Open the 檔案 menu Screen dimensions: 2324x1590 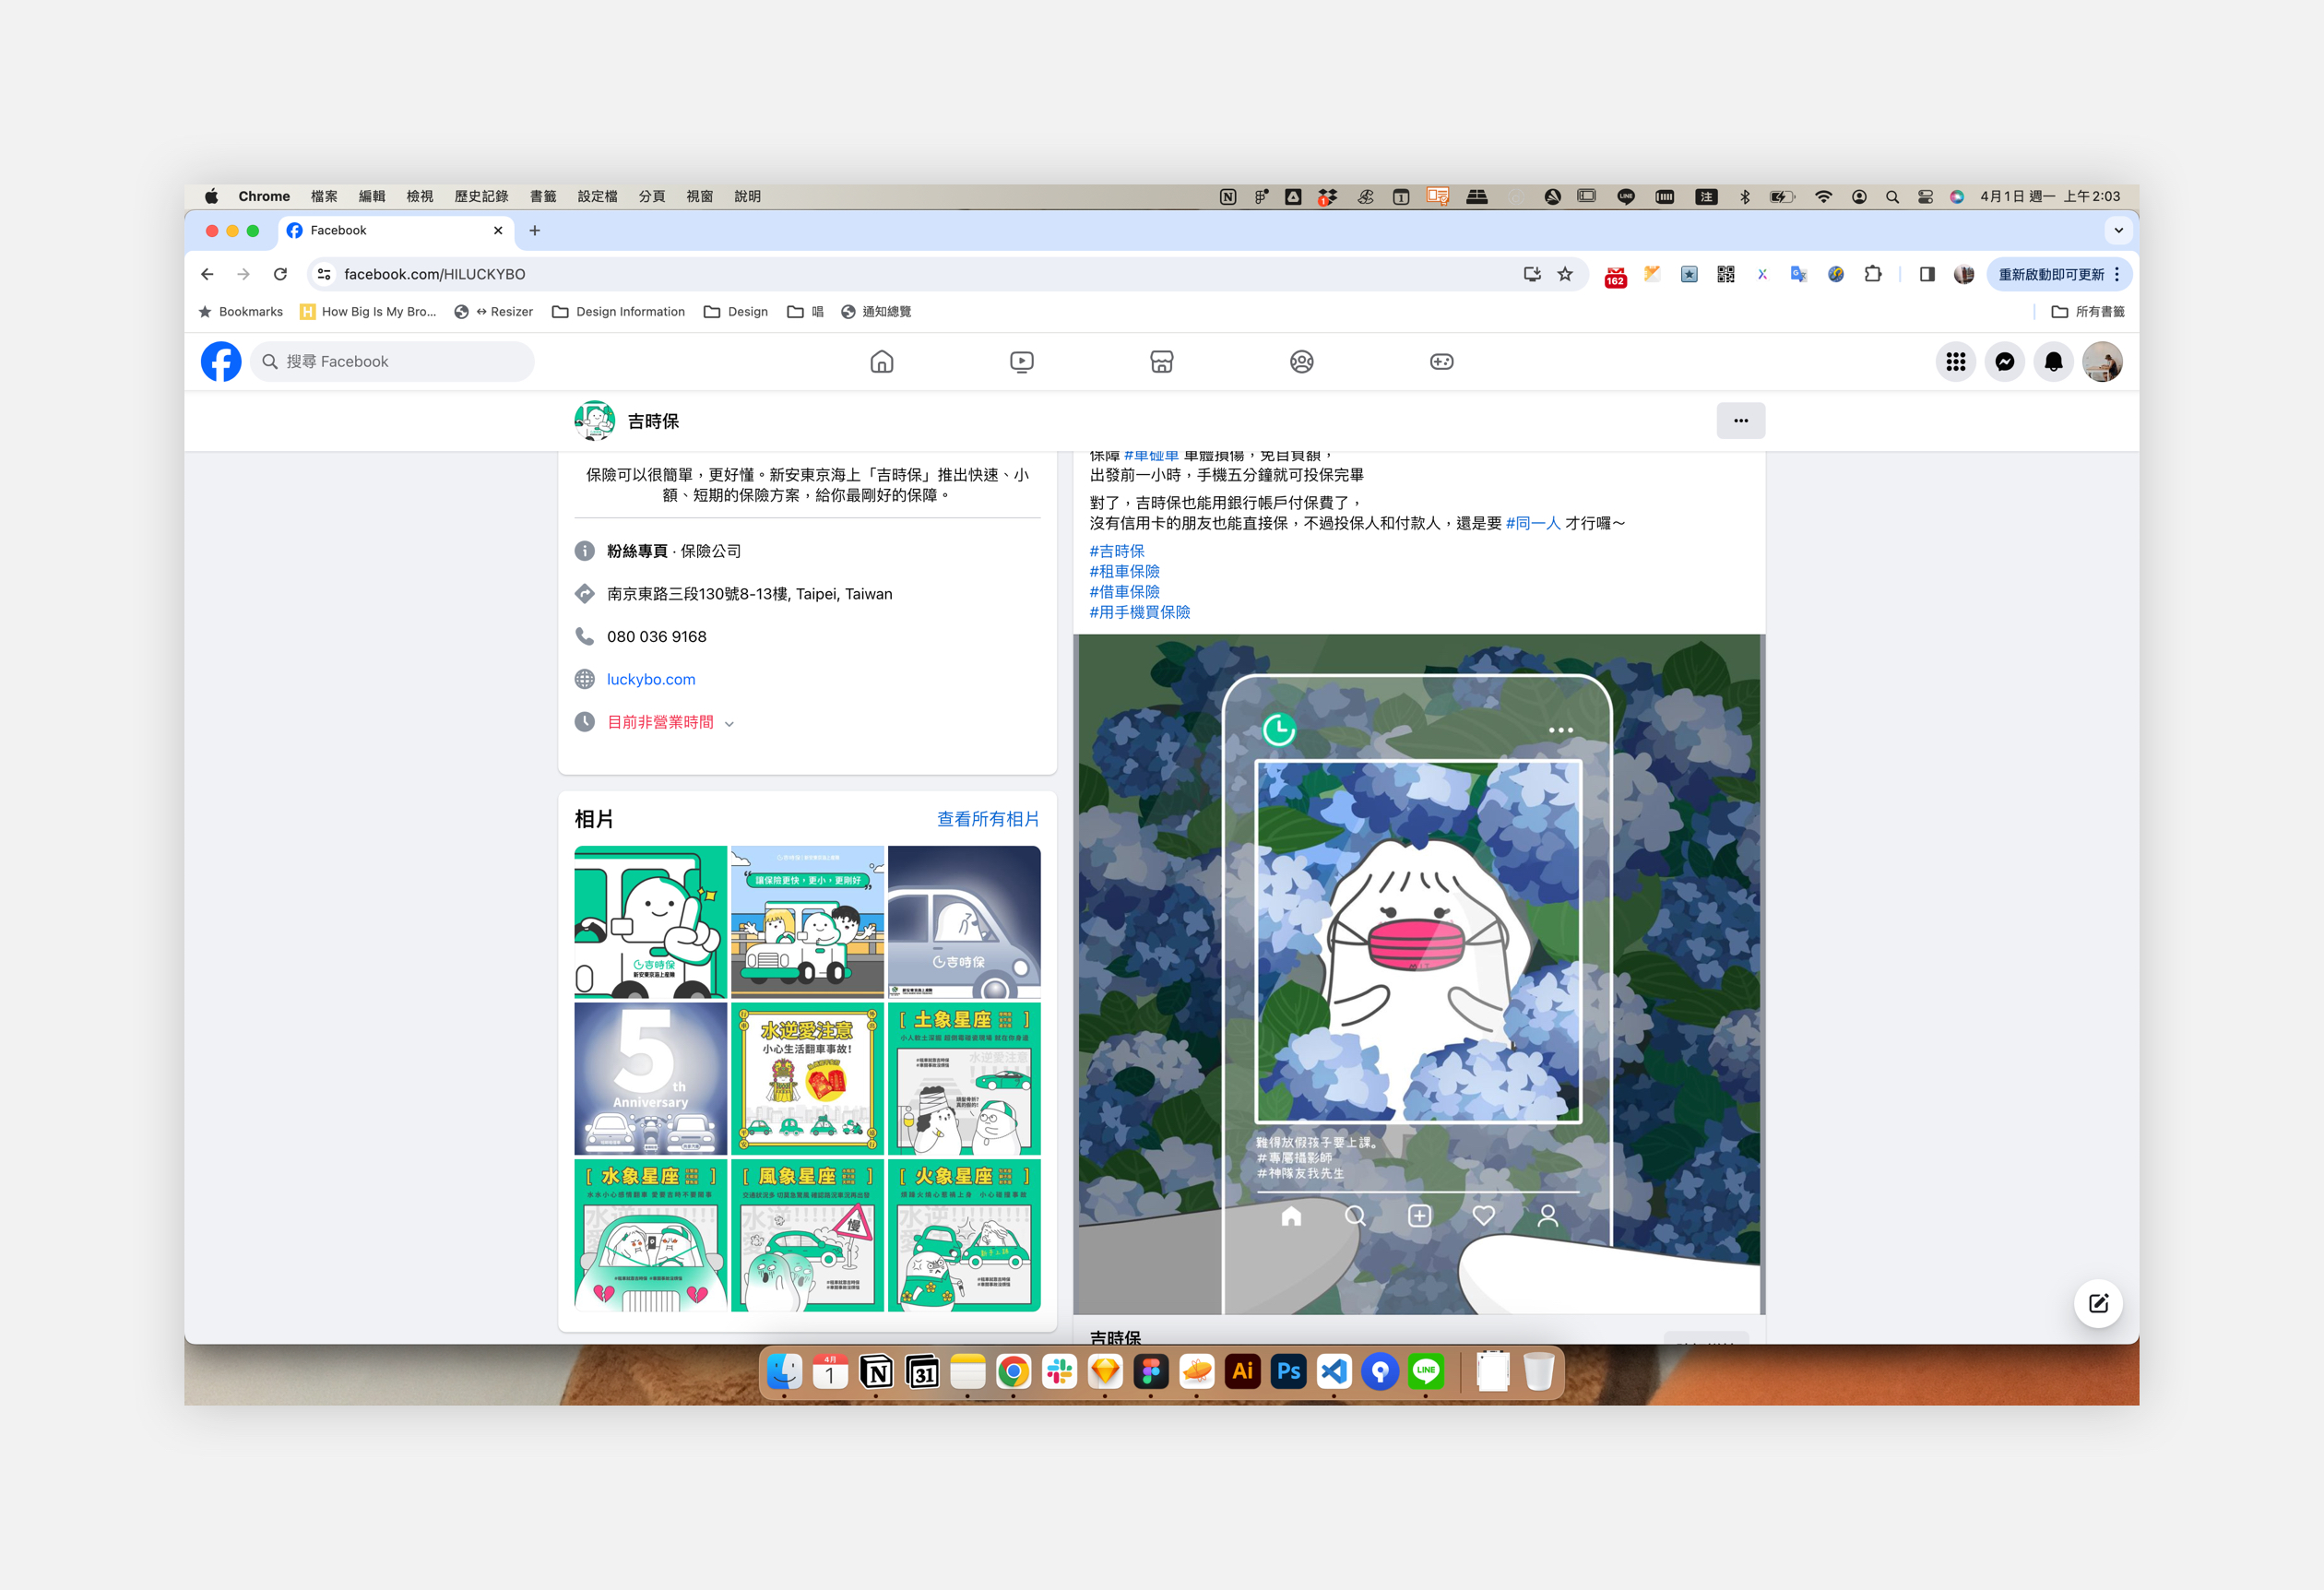[324, 197]
